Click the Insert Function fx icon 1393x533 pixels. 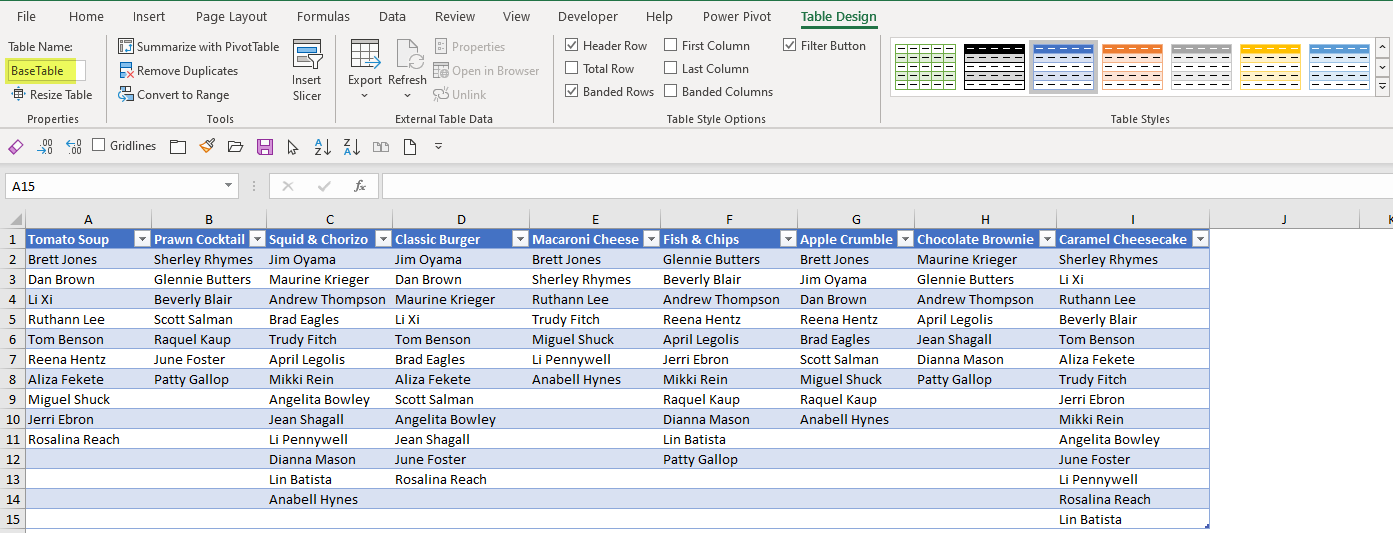tap(360, 186)
